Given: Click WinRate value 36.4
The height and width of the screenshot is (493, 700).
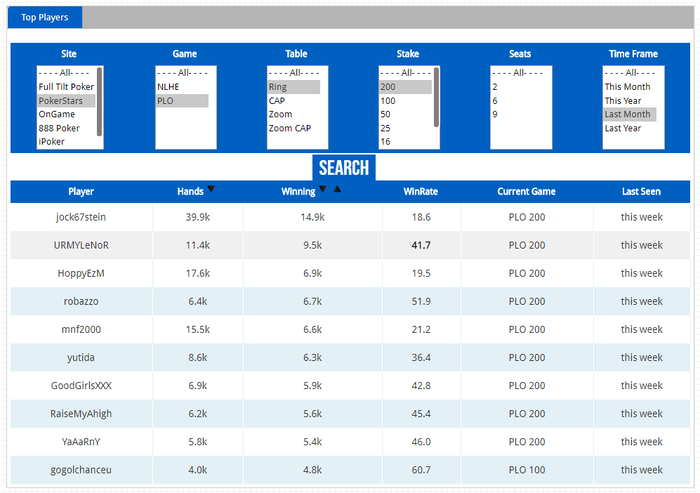Looking at the screenshot, I should [421, 358].
